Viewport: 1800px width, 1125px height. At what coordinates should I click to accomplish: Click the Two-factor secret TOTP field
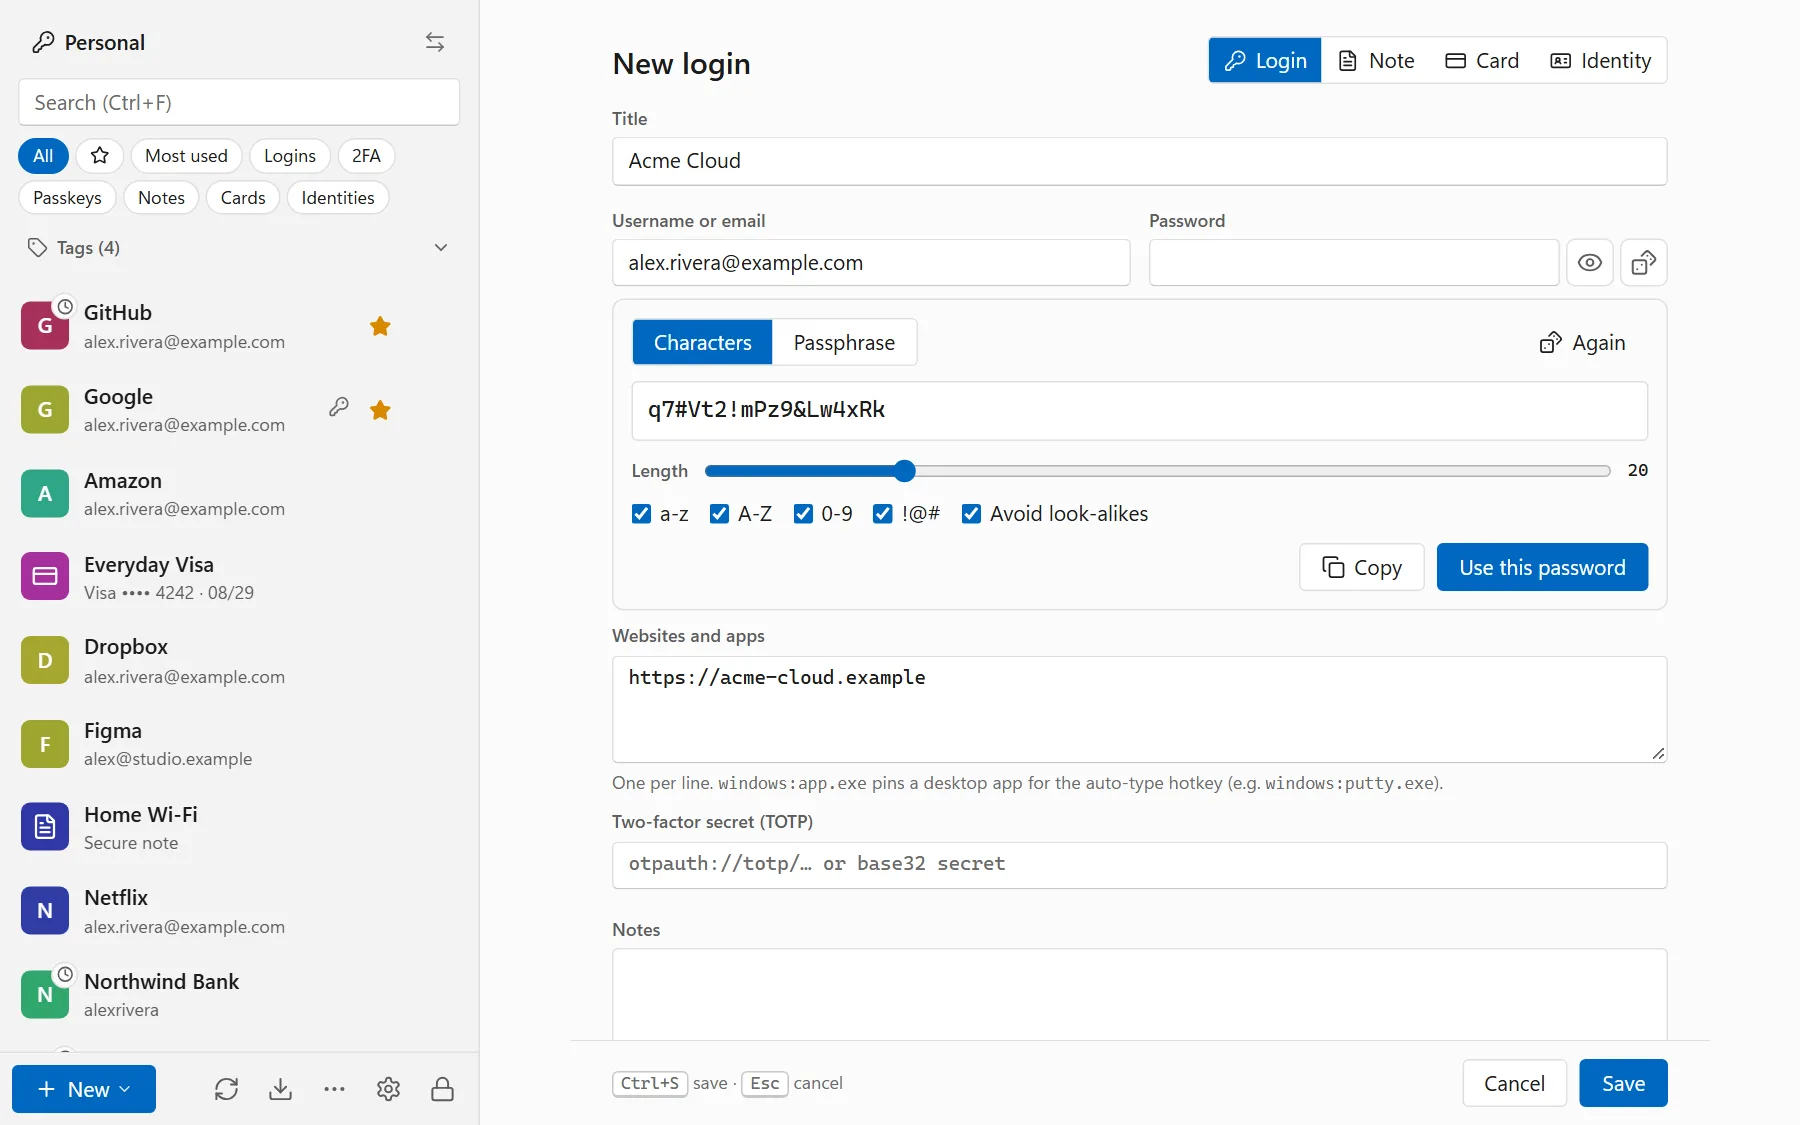(x=1139, y=865)
